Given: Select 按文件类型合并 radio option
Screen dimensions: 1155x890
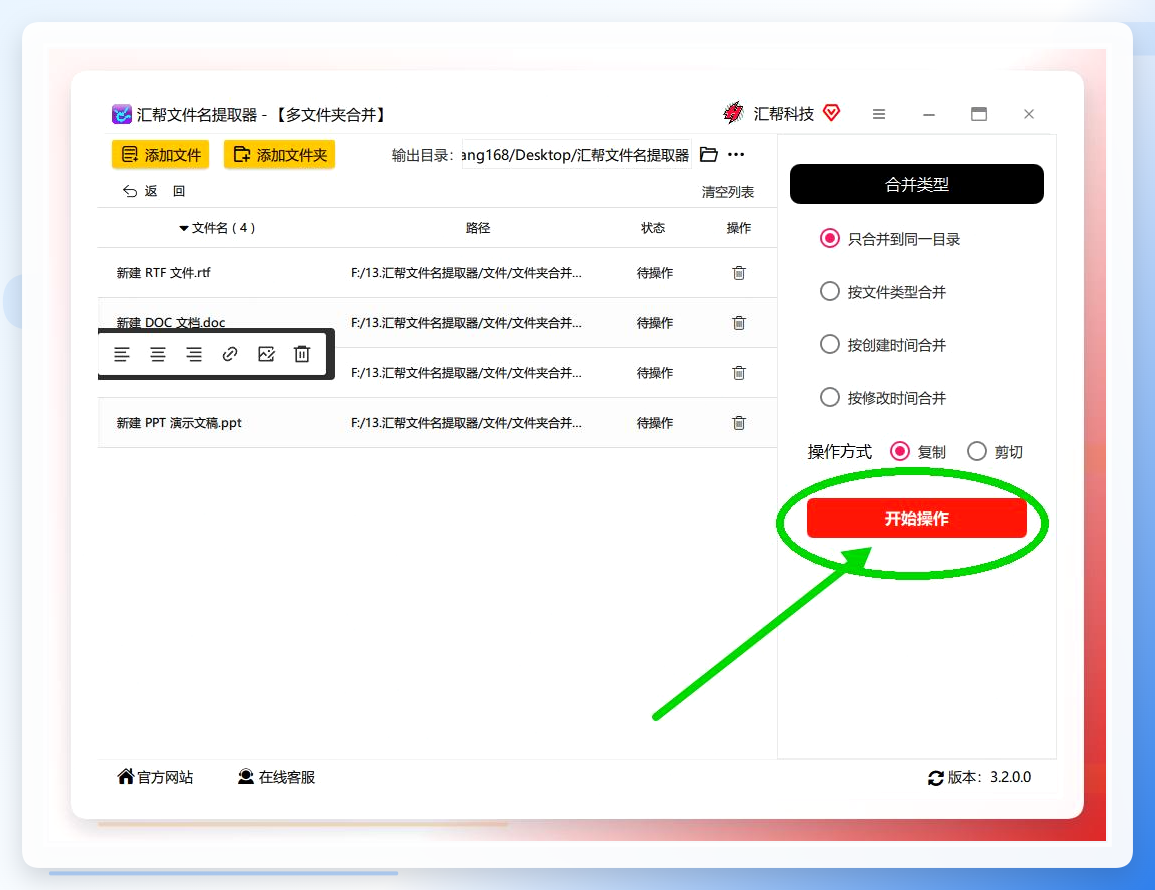Looking at the screenshot, I should pyautogui.click(x=829, y=292).
